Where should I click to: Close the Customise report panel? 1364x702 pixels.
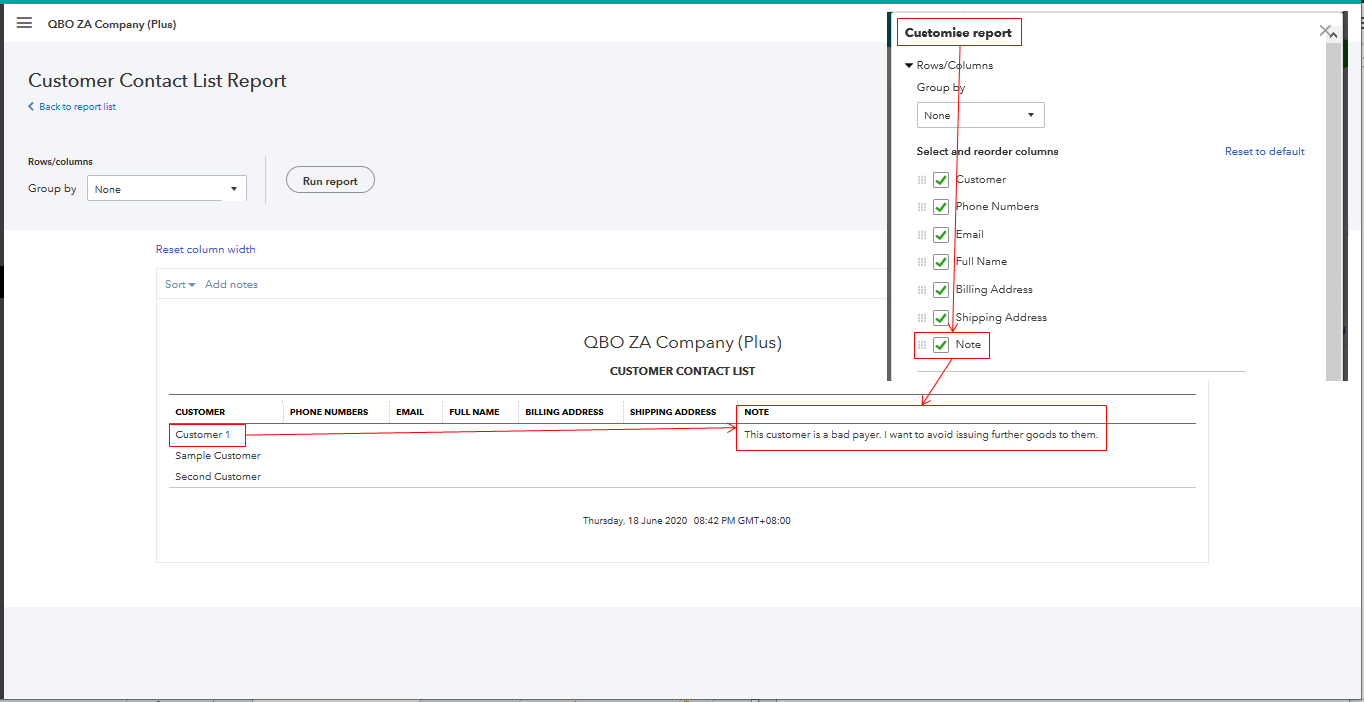[1326, 30]
